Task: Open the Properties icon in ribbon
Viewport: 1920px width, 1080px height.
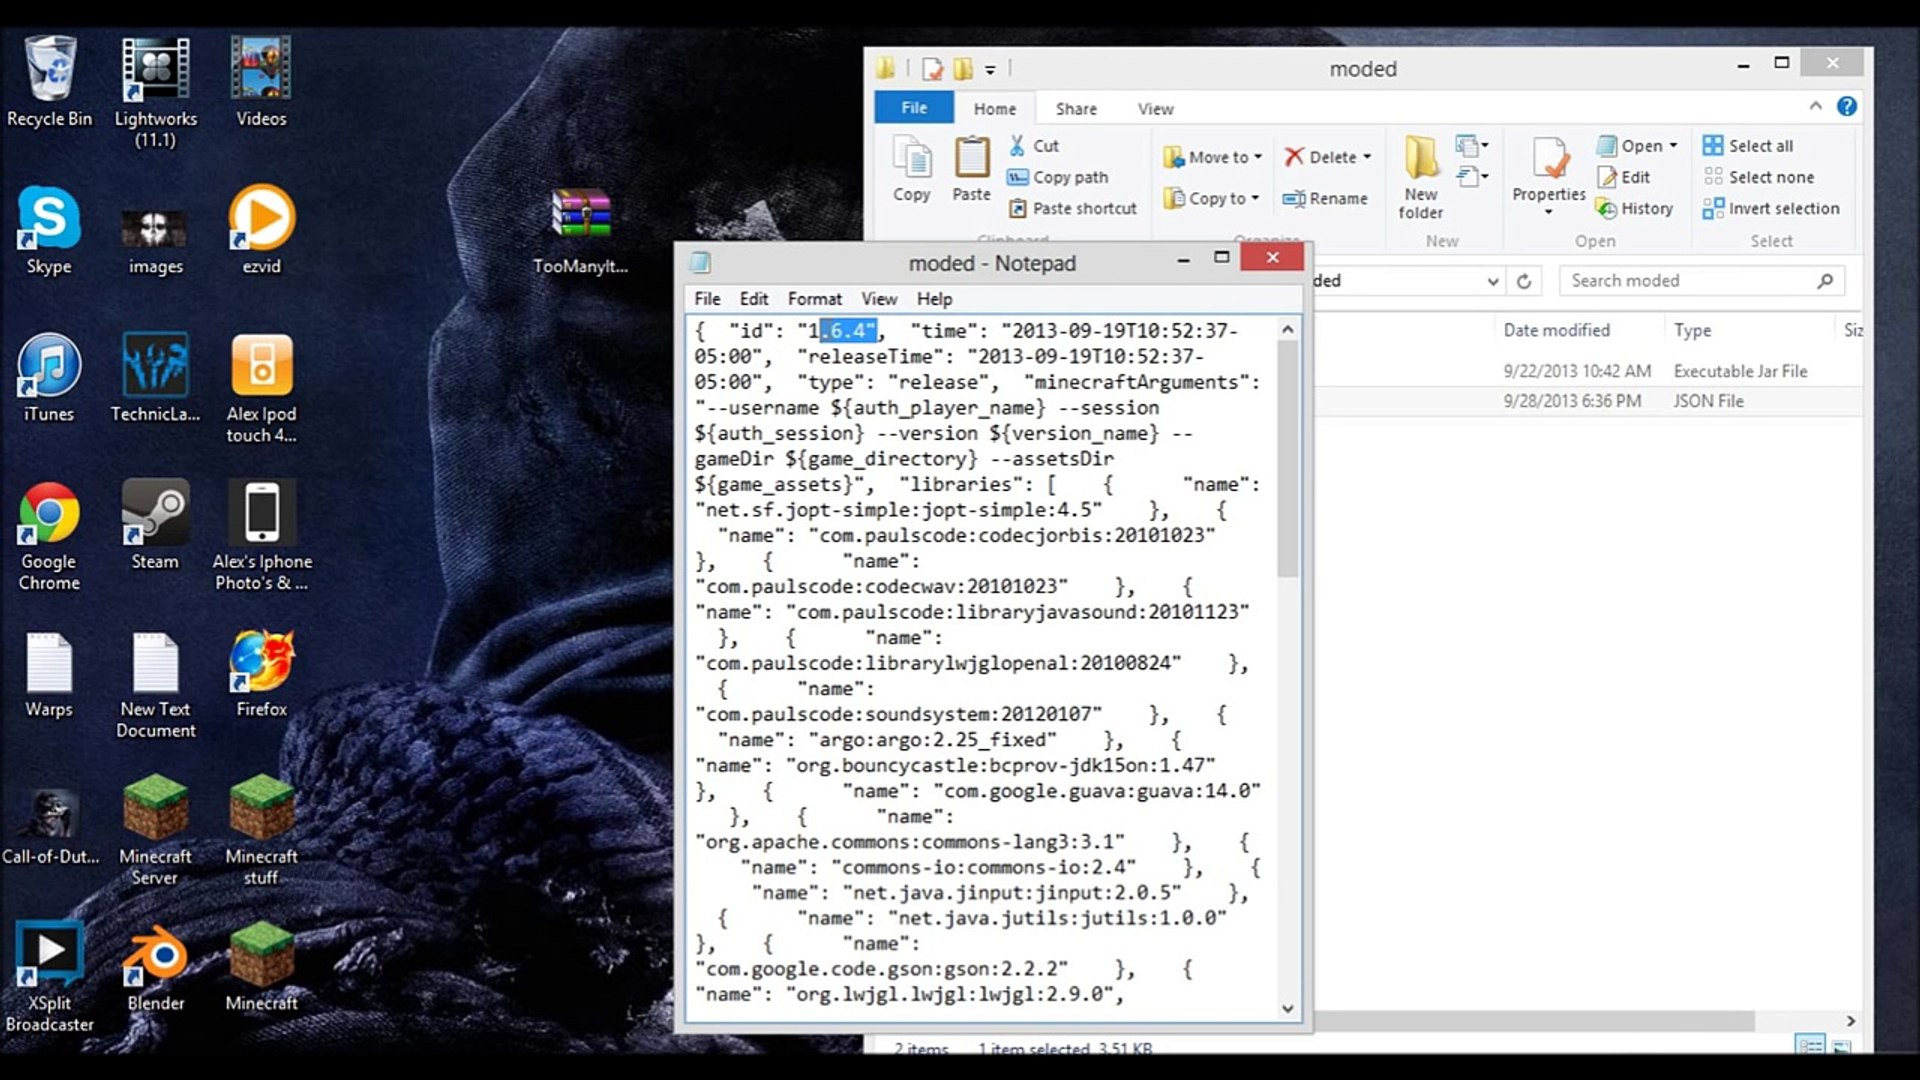Action: pos(1548,160)
